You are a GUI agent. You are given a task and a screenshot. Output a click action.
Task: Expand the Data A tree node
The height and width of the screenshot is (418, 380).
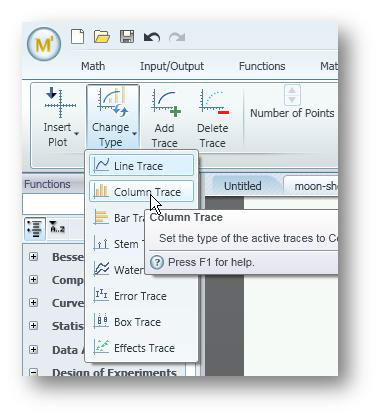point(33,349)
